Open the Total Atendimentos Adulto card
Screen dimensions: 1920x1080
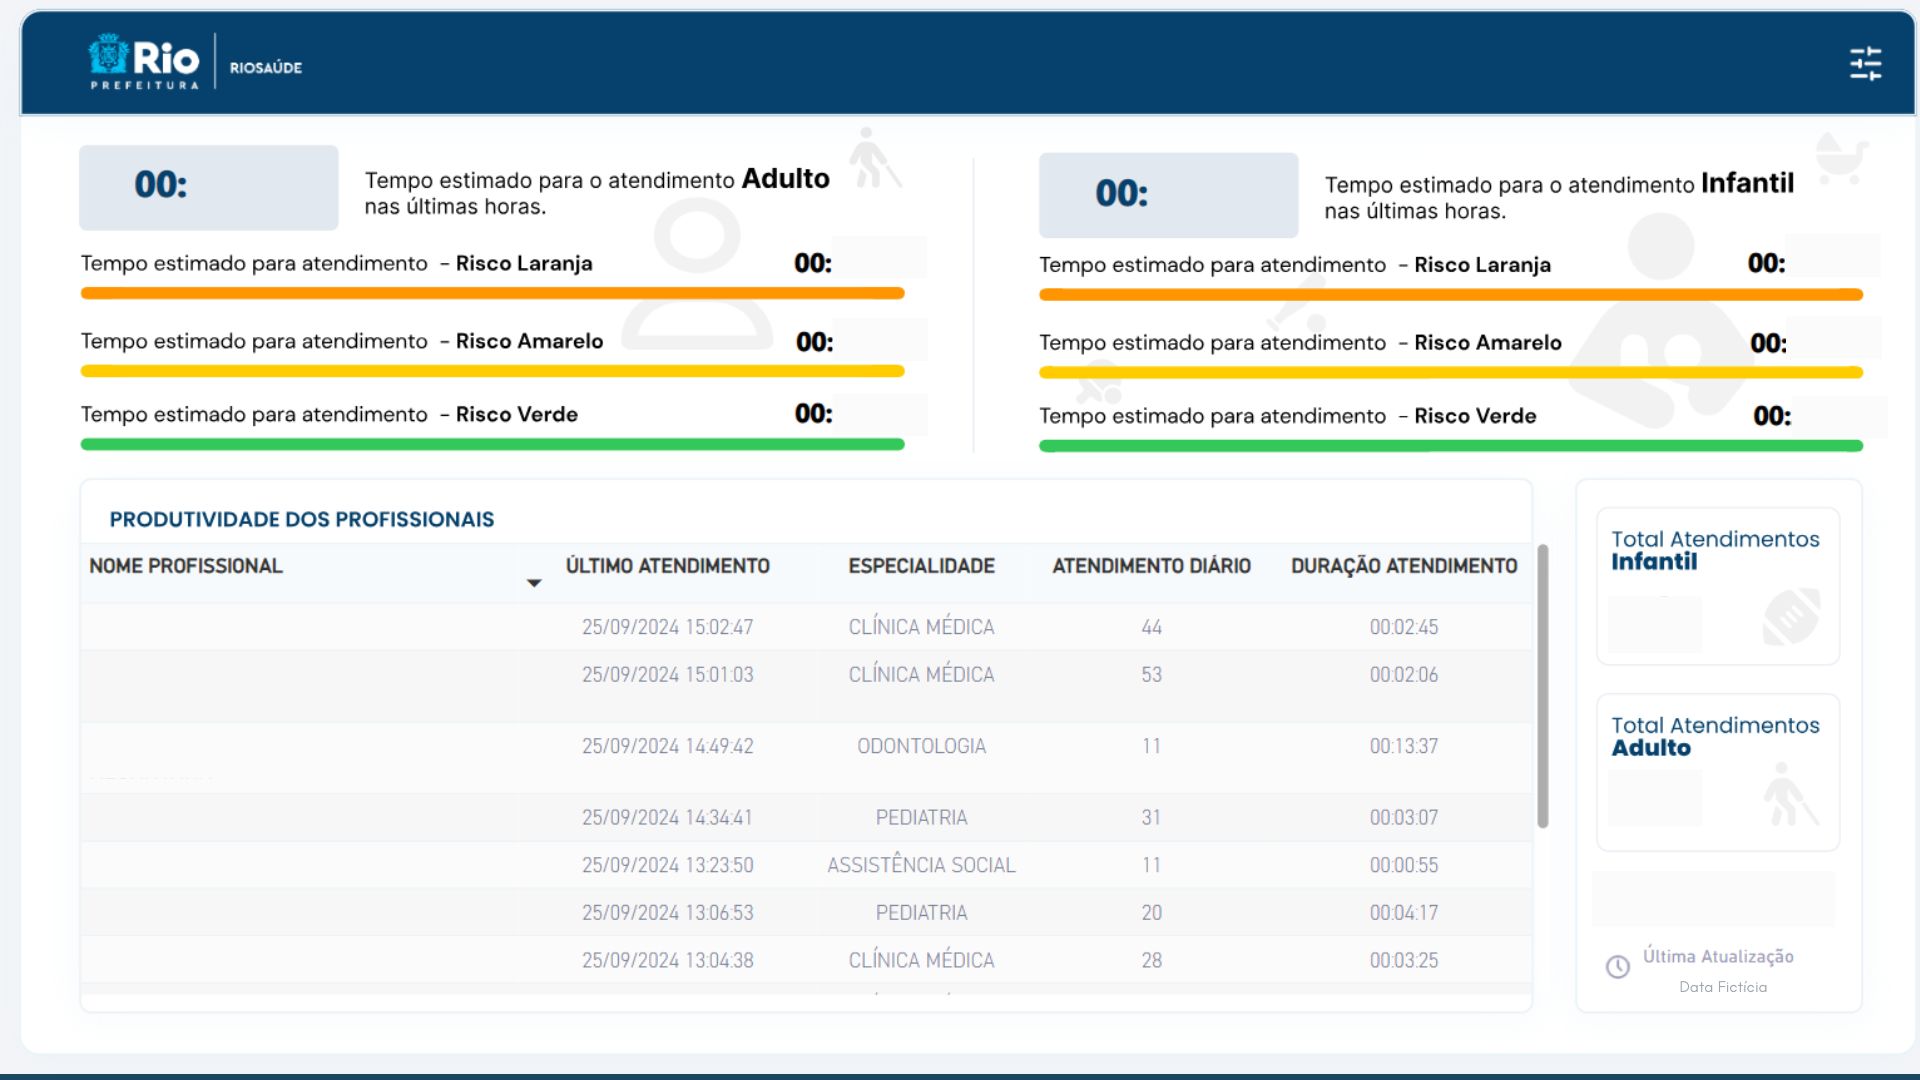(1716, 772)
